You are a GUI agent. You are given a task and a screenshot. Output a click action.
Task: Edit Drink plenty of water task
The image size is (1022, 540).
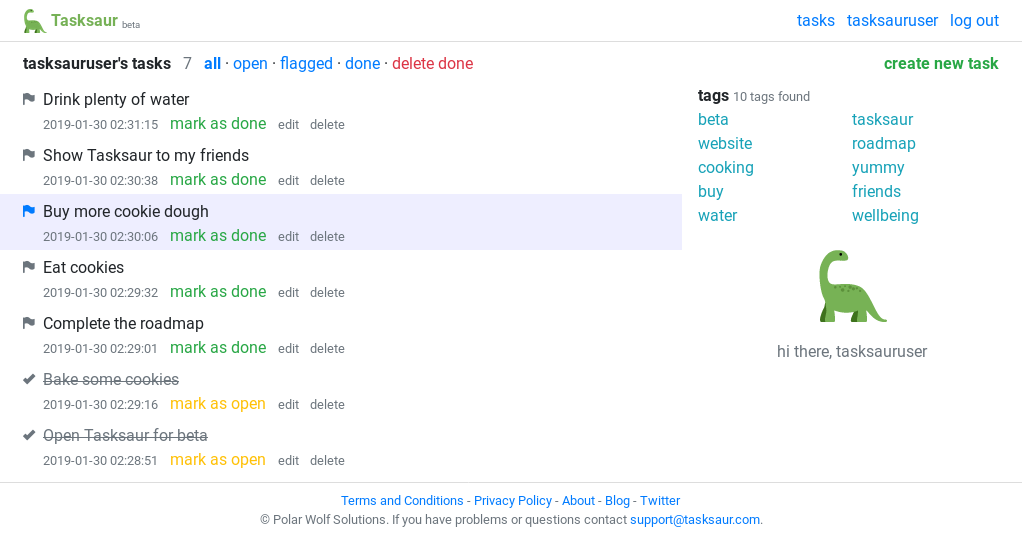click(289, 125)
